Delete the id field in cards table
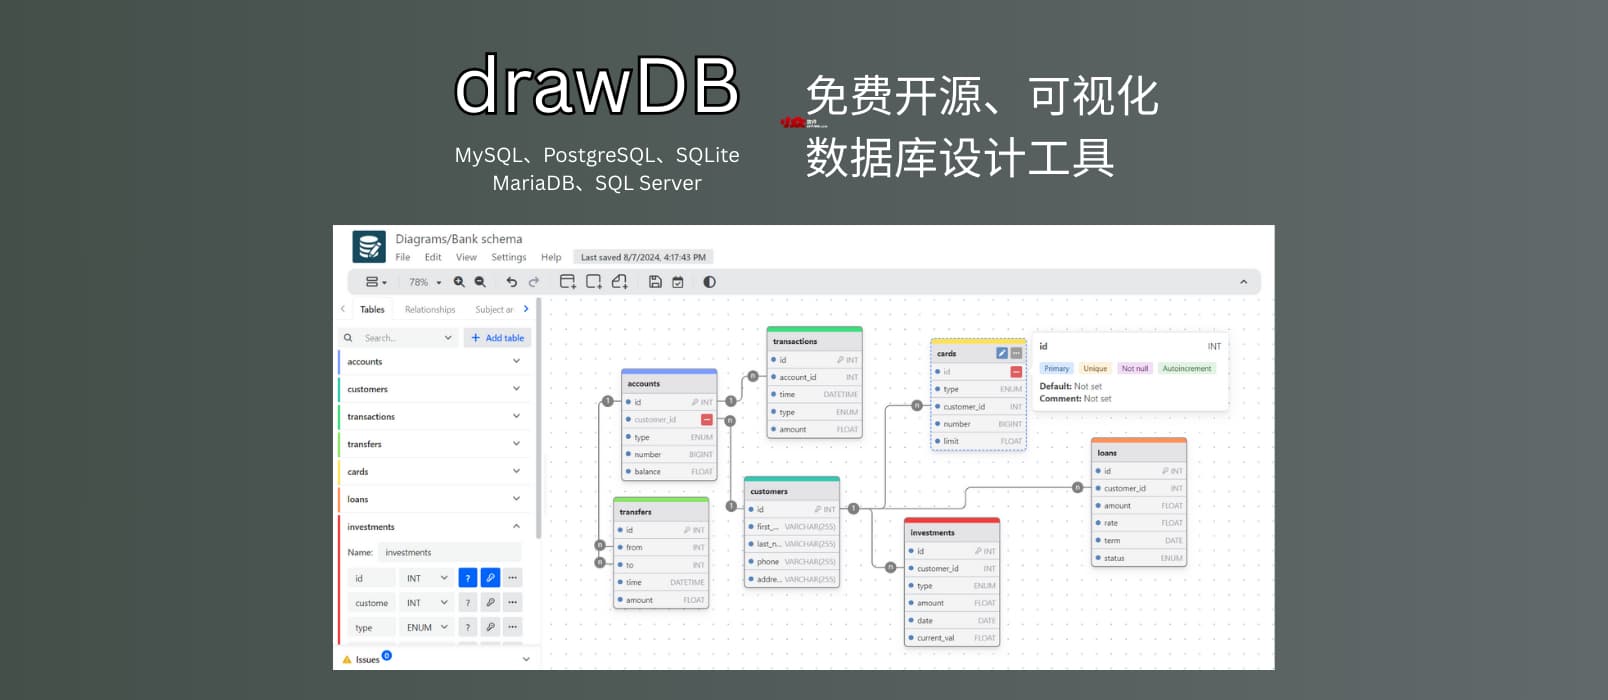The width and height of the screenshot is (1608, 700). [1016, 371]
